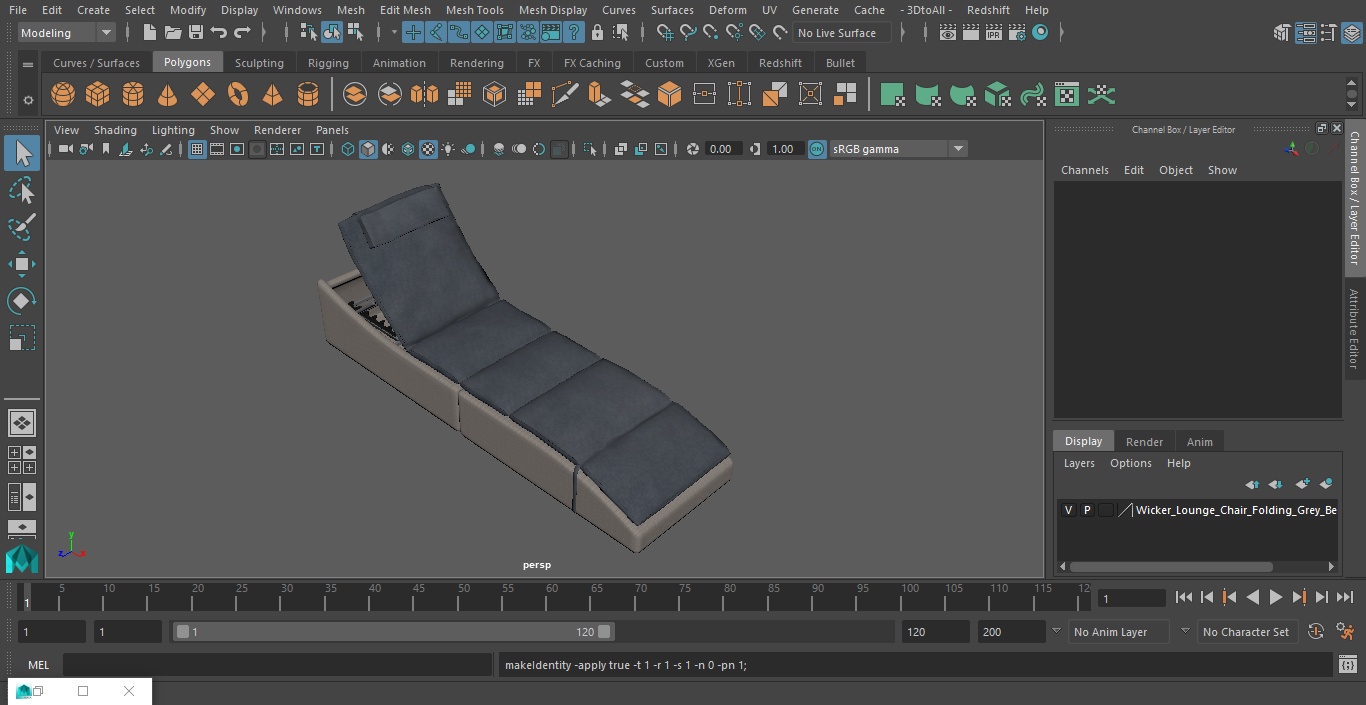Create a polygon cone from the shelf
1366x705 pixels.
click(x=168, y=95)
